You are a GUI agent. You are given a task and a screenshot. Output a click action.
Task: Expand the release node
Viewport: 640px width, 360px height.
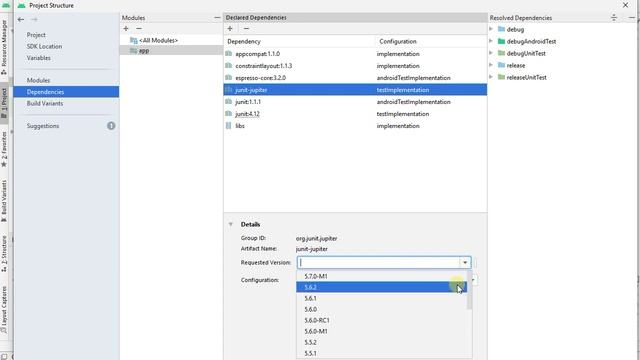click(491, 65)
